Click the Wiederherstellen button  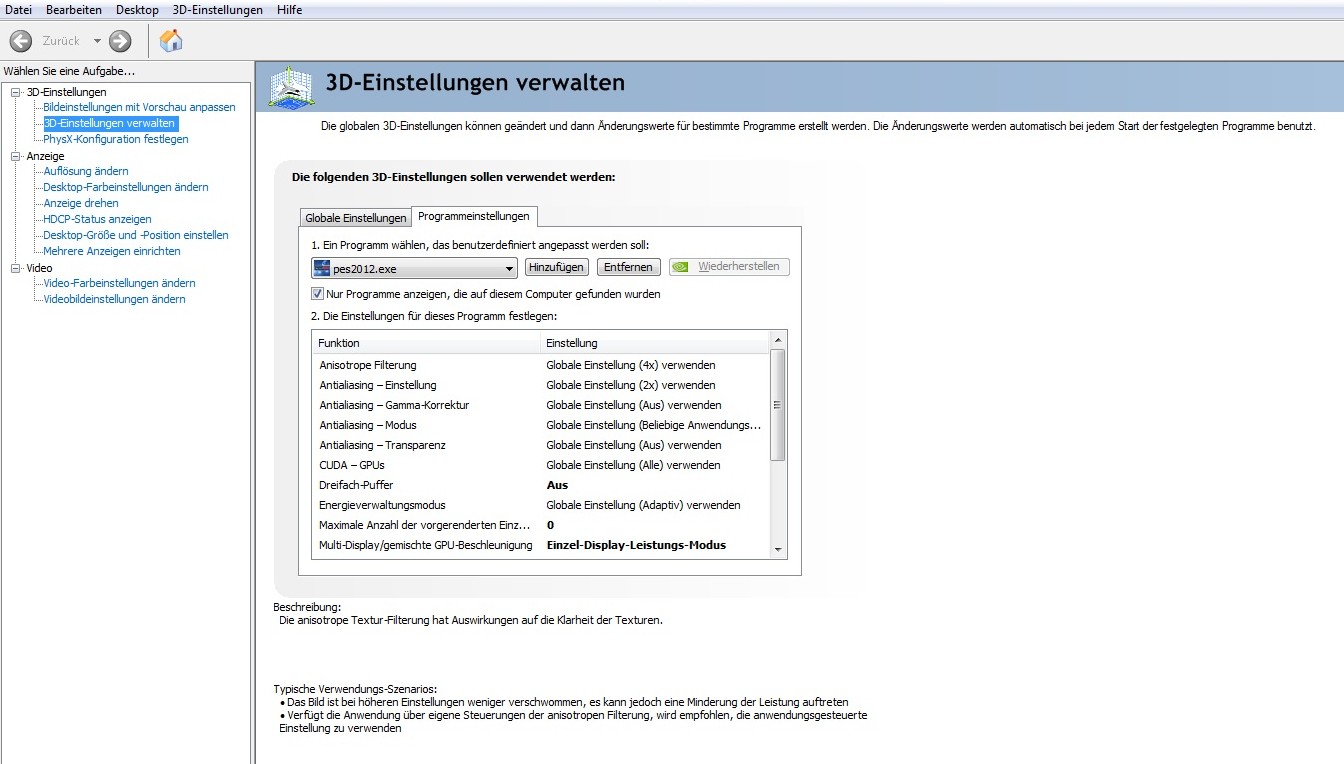(x=729, y=267)
